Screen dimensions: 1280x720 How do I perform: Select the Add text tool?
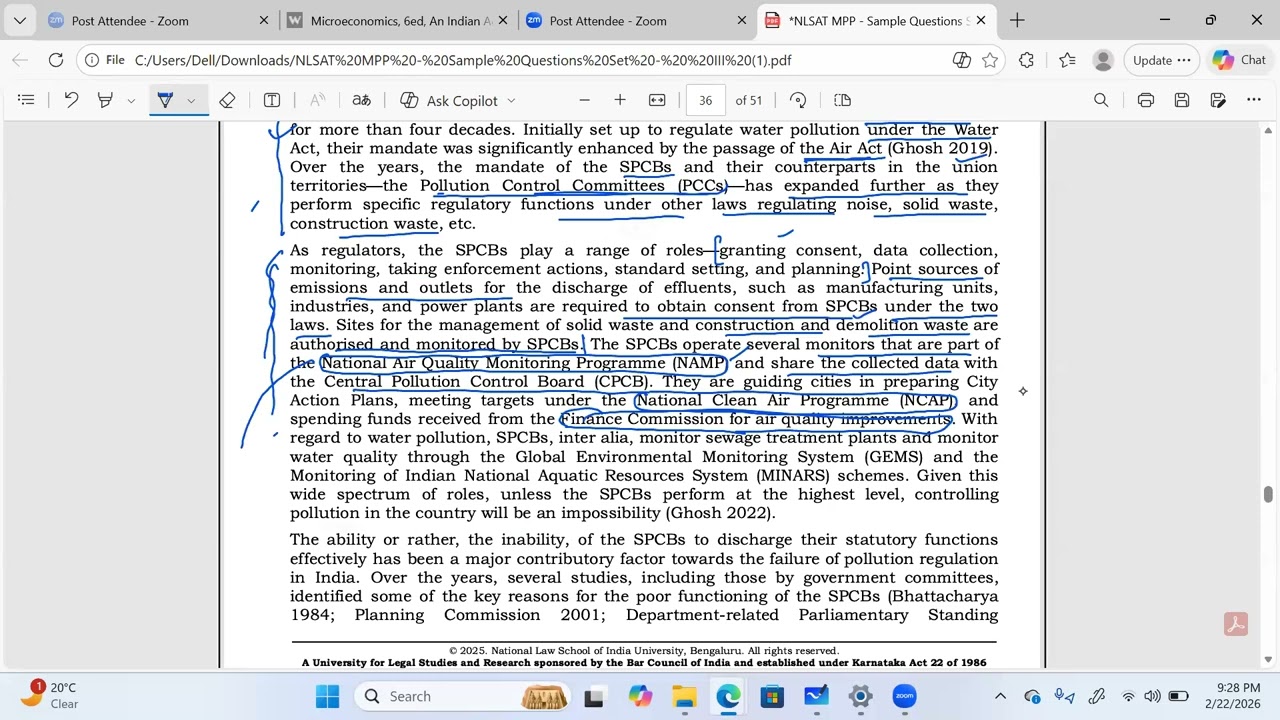point(272,100)
